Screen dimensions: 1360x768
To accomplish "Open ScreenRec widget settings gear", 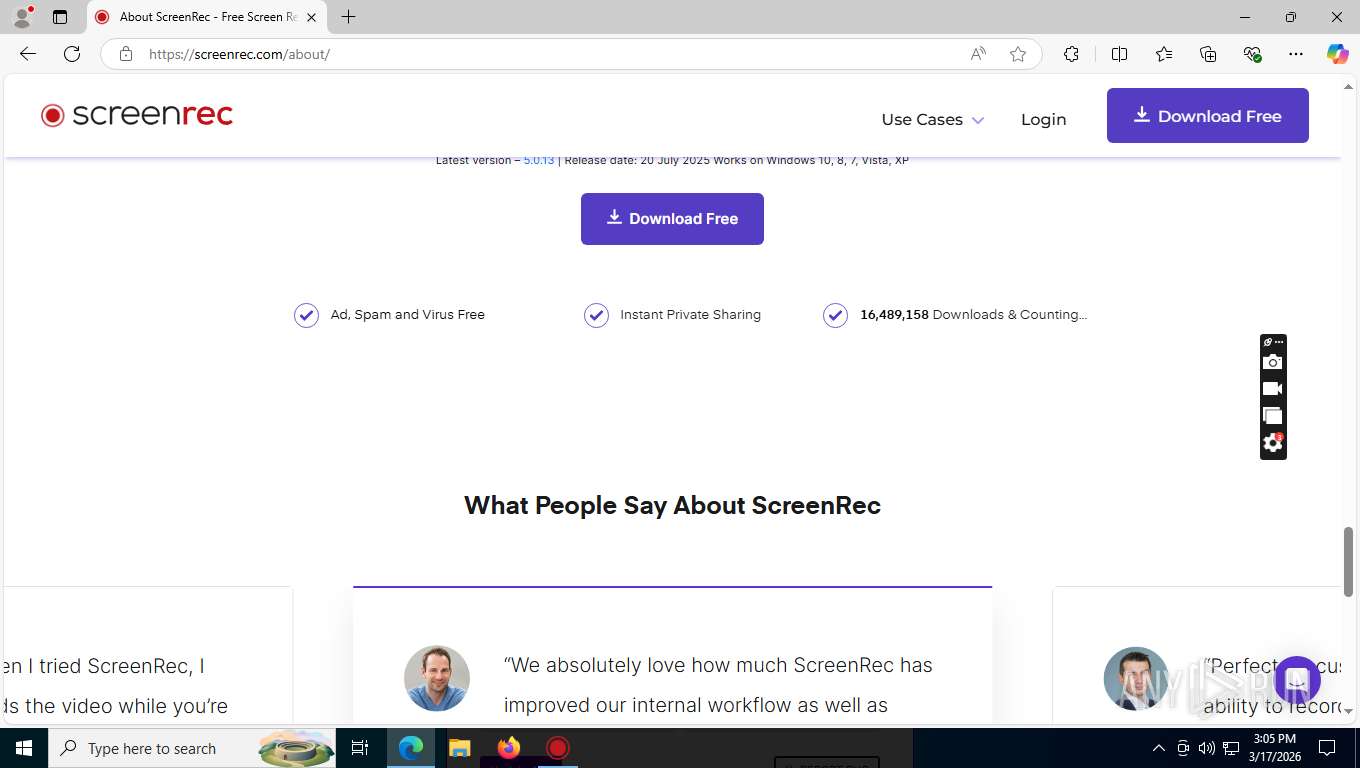I will point(1272,442).
